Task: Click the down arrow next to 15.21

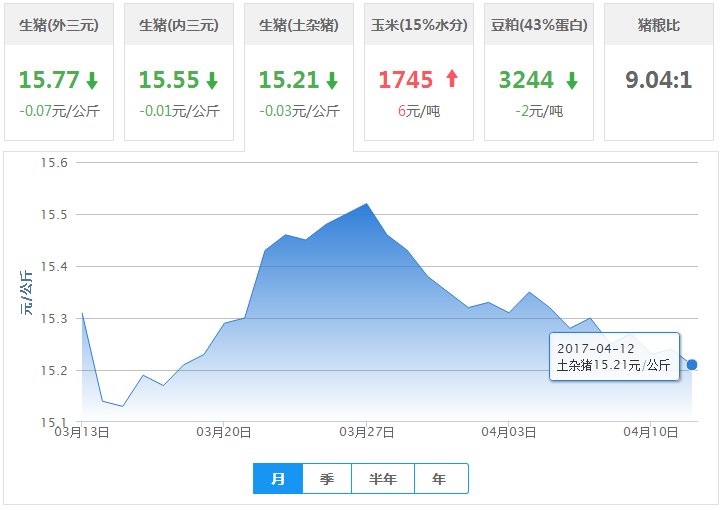Action: click(332, 80)
